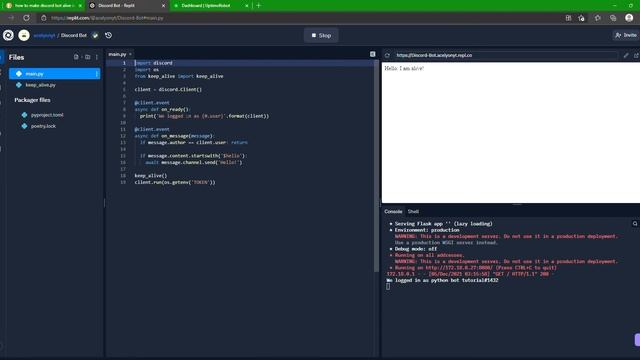Switch to the Shell tab

tap(413, 211)
